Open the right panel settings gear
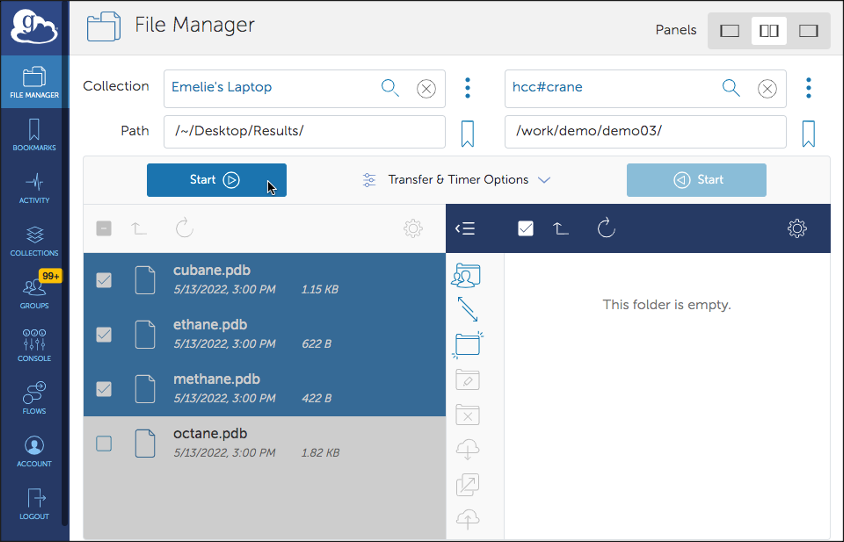The width and height of the screenshot is (844, 542). point(796,229)
